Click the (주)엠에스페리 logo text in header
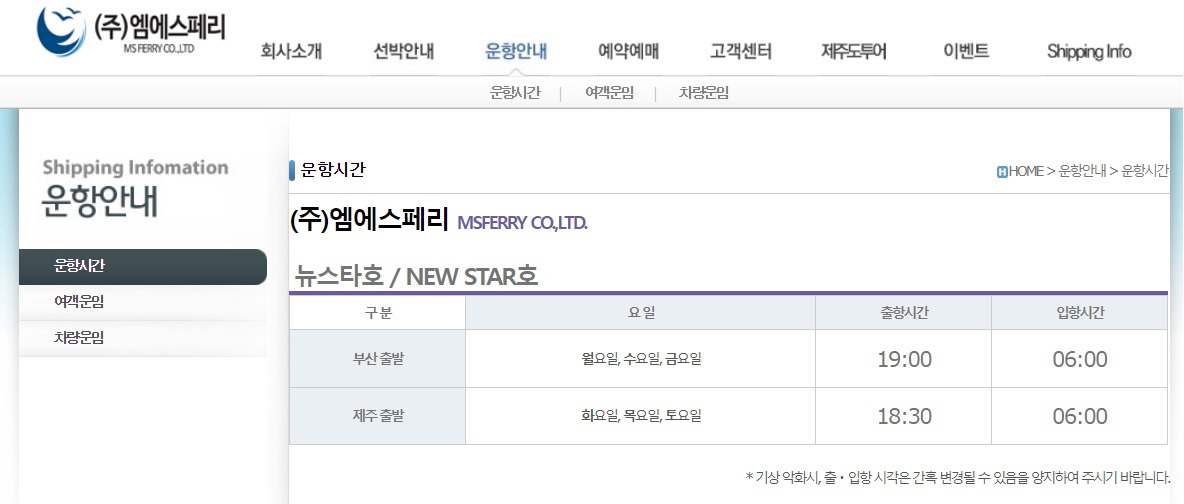 (x=159, y=28)
